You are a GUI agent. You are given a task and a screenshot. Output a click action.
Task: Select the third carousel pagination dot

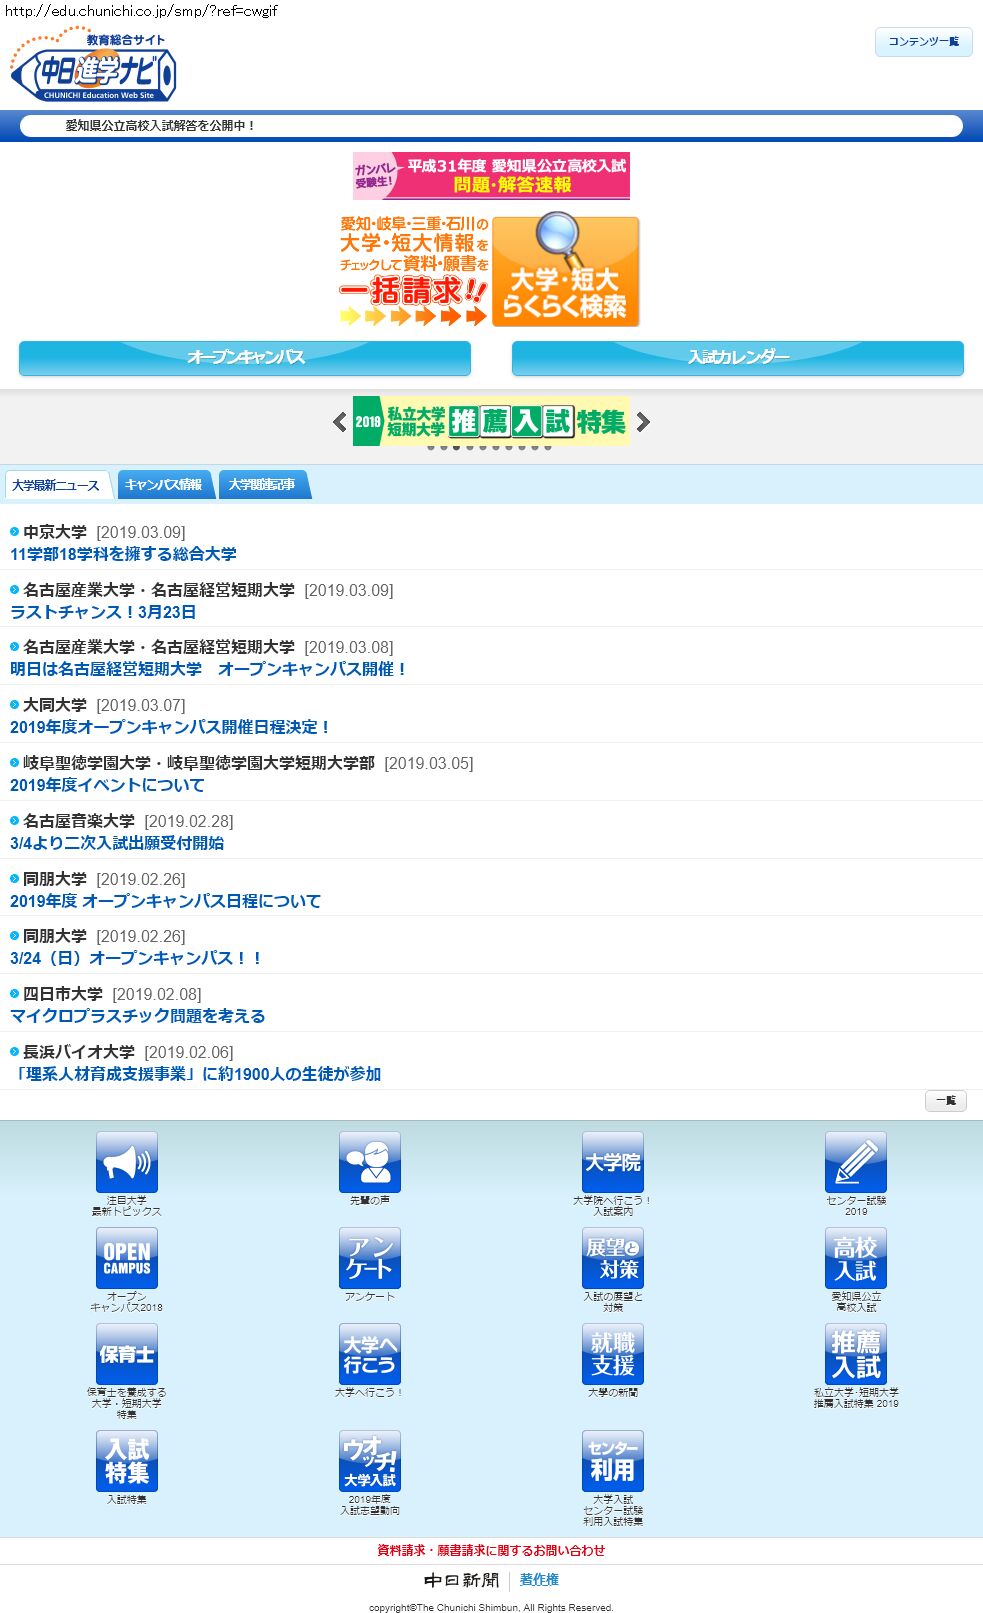tap(456, 448)
